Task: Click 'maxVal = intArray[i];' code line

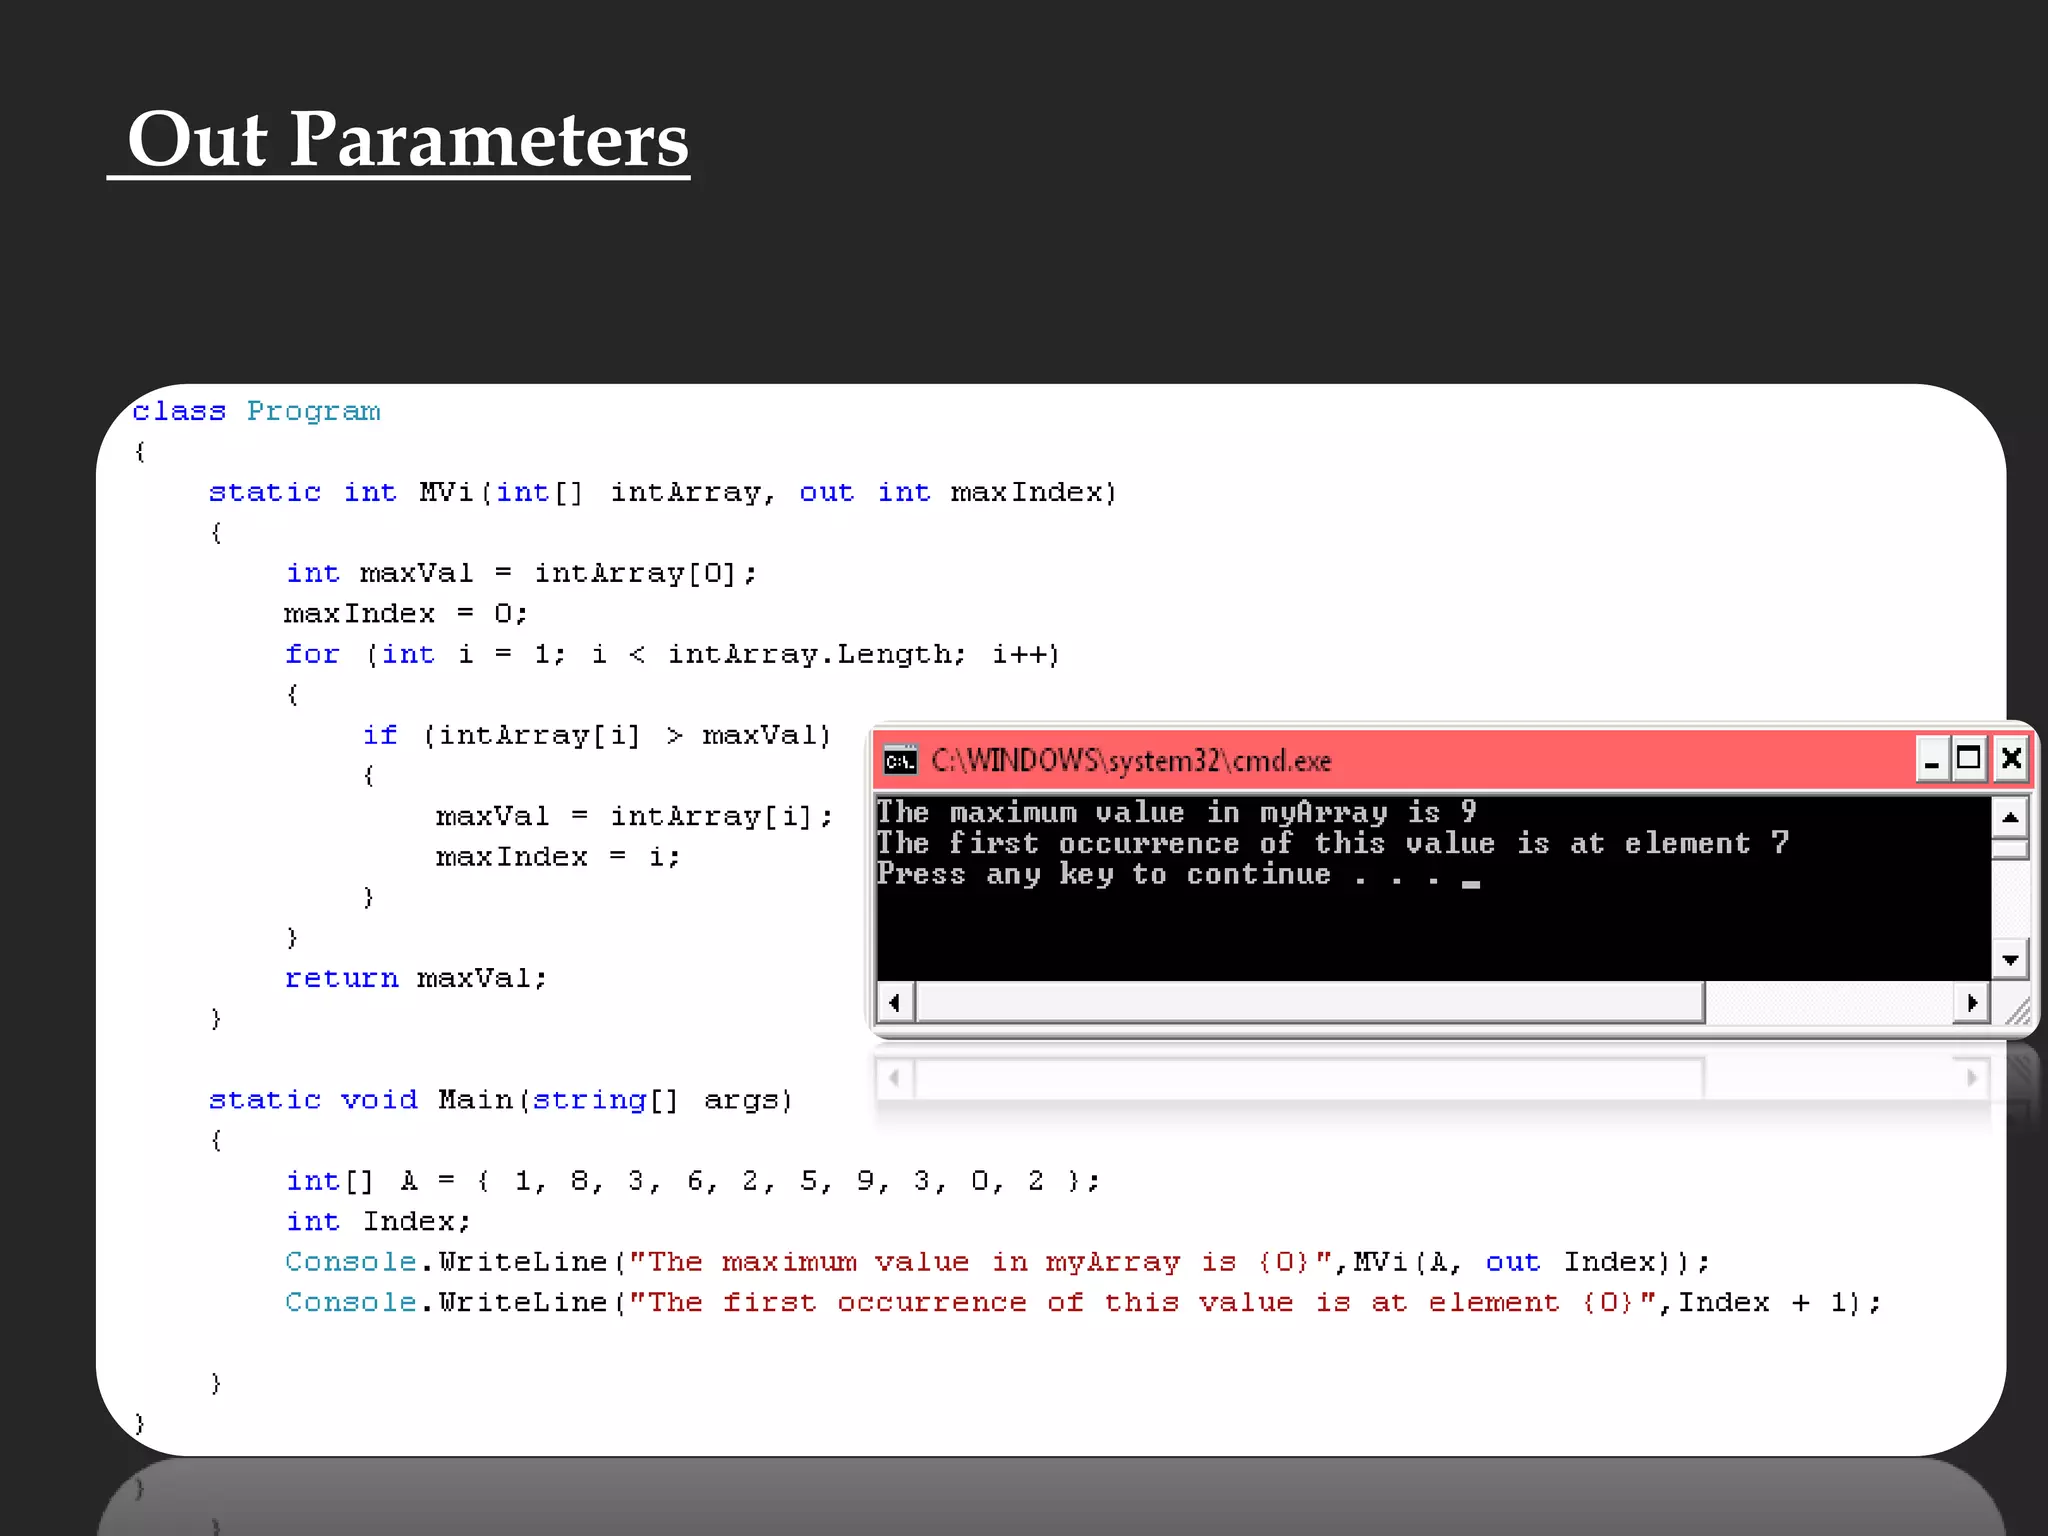Action: (x=635, y=816)
